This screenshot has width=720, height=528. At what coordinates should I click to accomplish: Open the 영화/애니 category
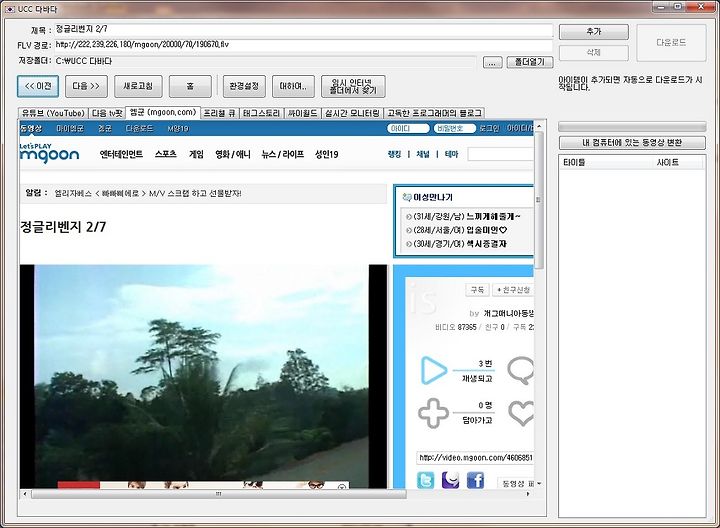pos(233,154)
